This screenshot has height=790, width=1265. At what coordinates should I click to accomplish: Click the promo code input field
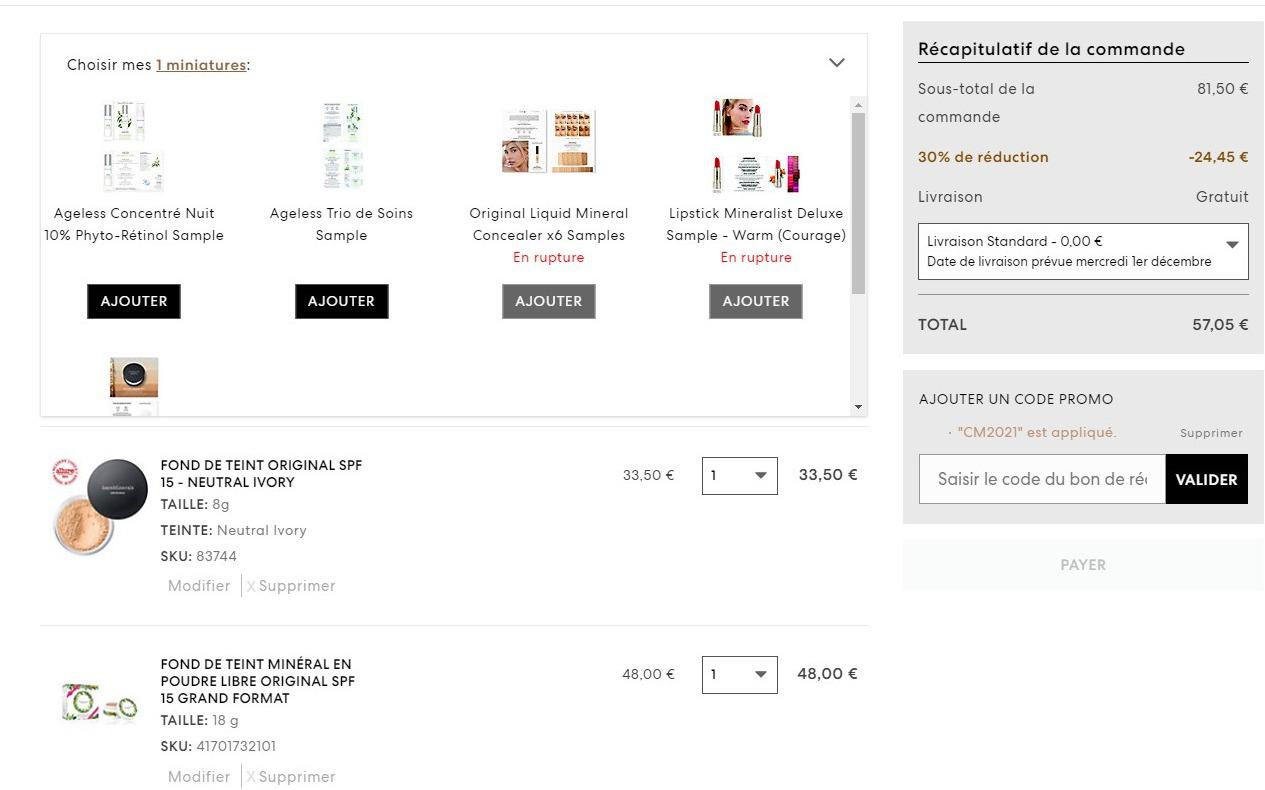(1042, 479)
